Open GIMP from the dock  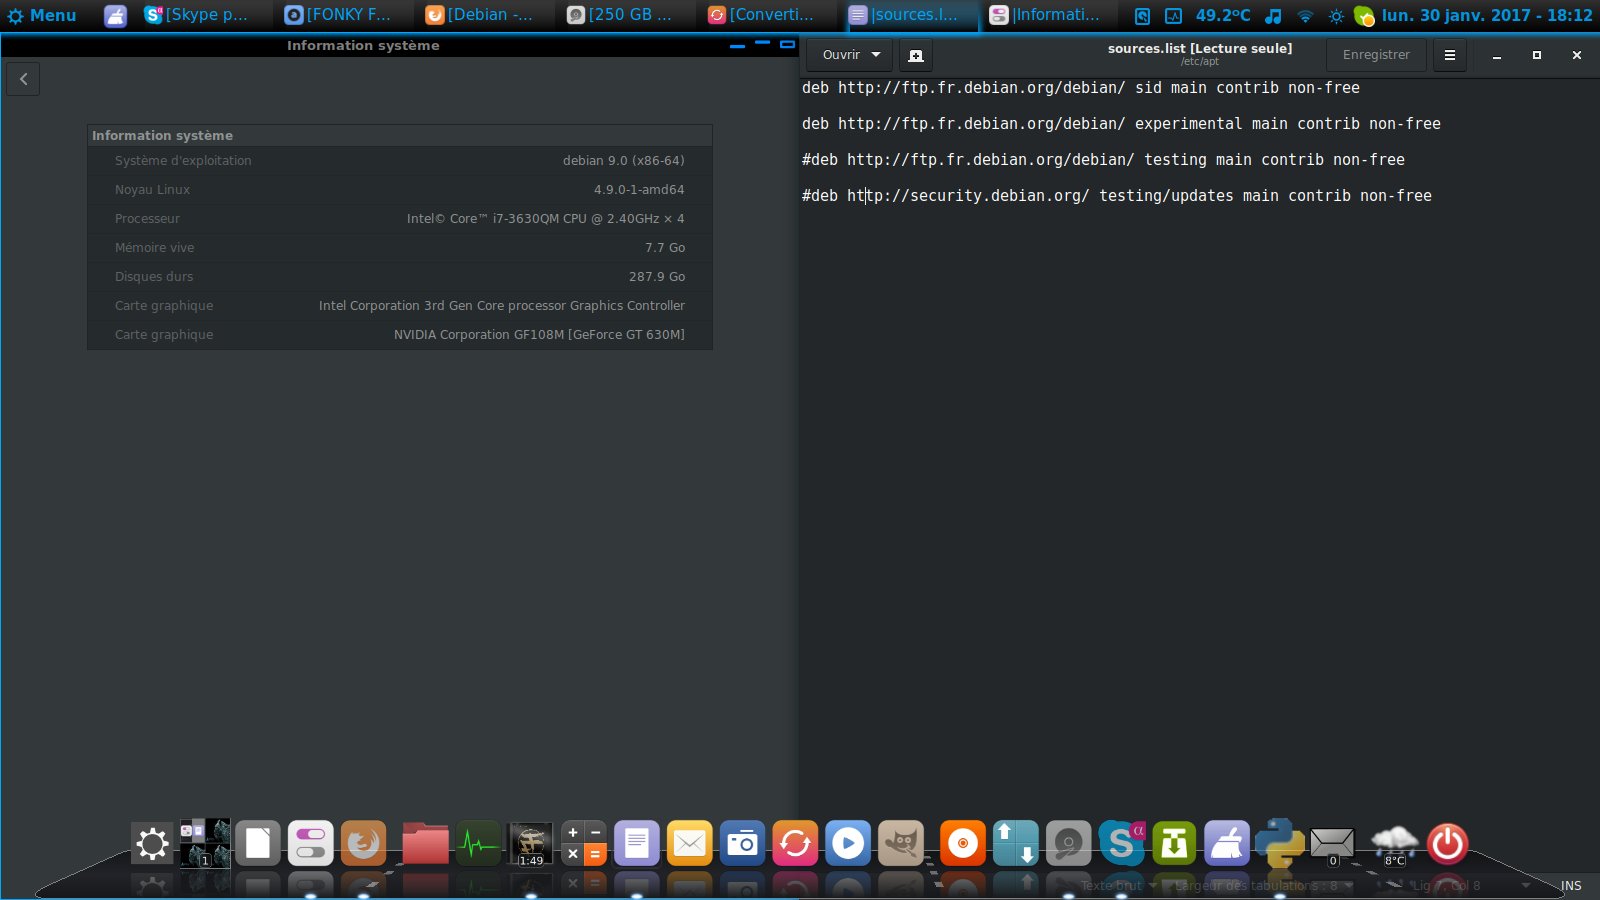tap(901, 844)
